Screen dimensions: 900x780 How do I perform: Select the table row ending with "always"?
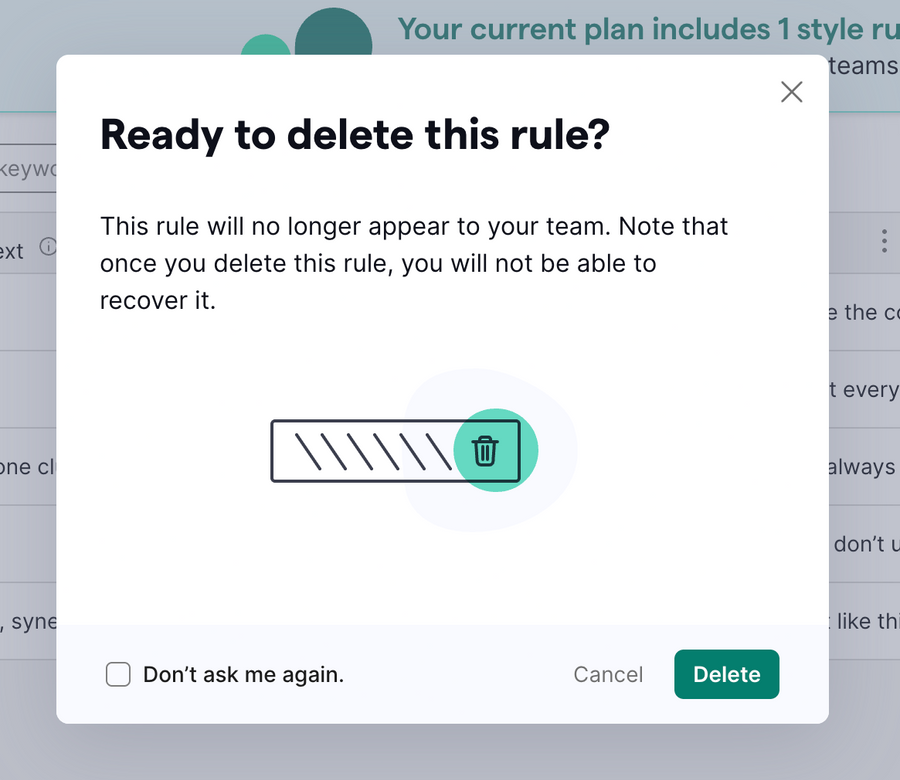(x=866, y=466)
